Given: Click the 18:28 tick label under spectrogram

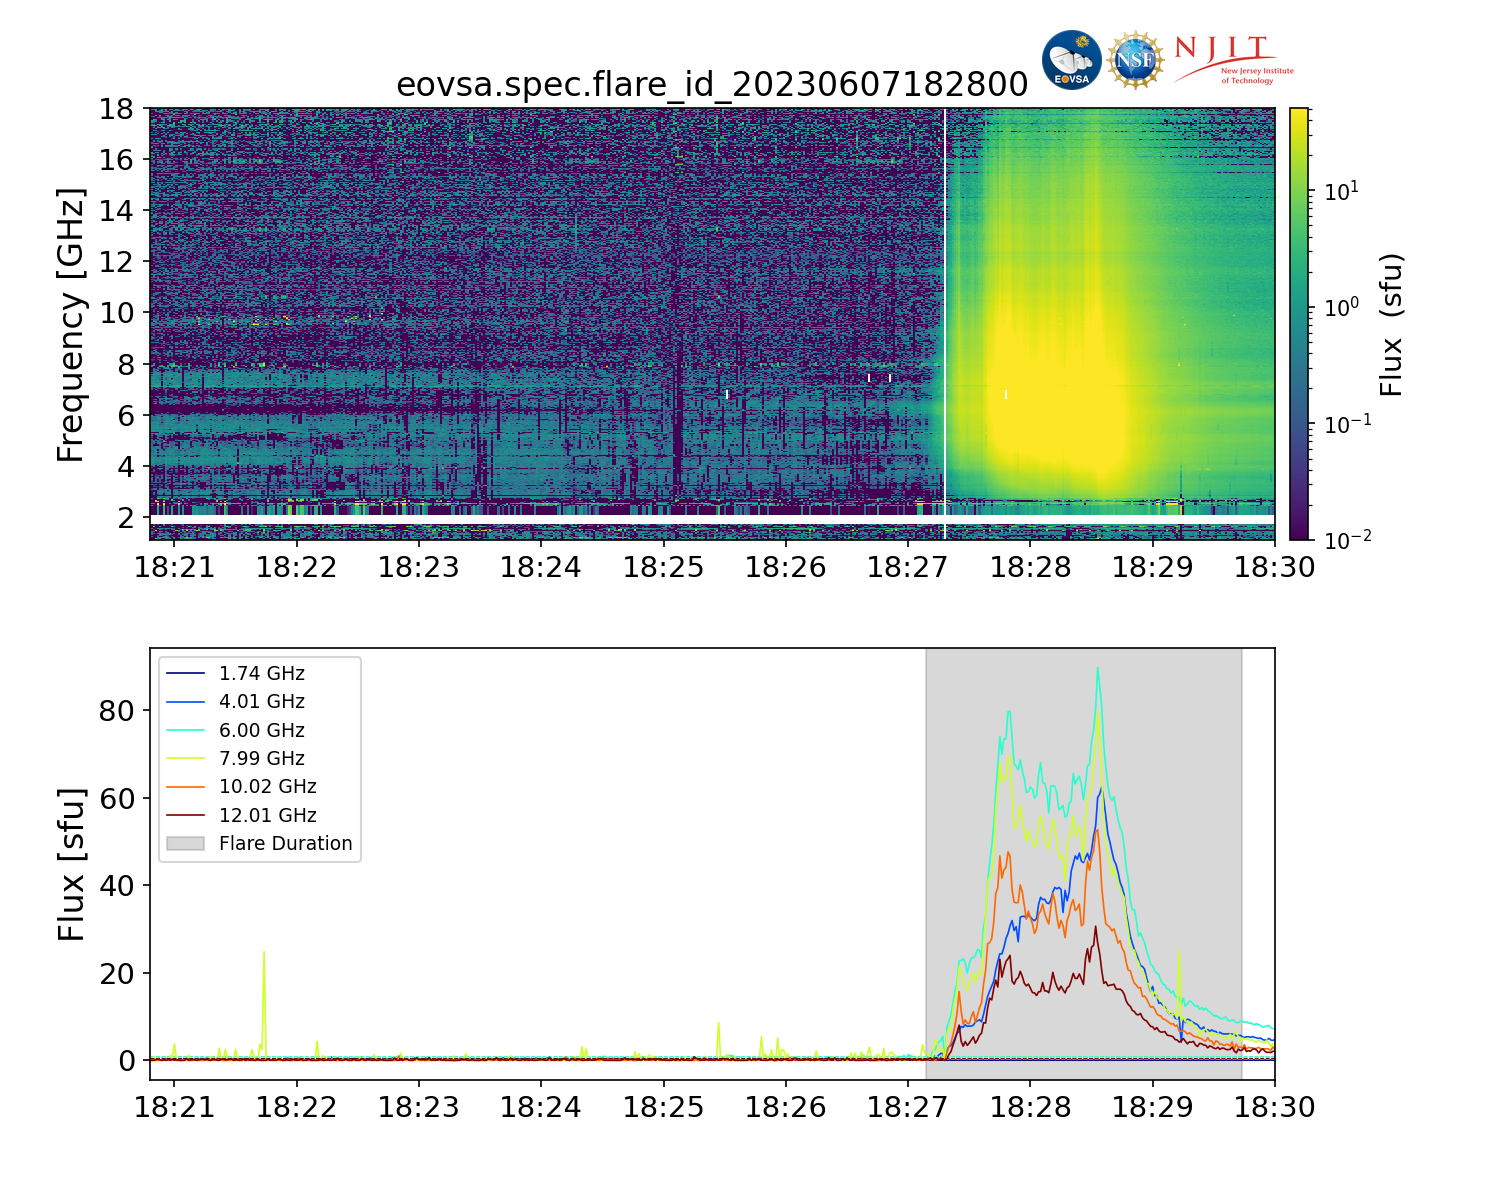Looking at the screenshot, I should pos(1030,568).
